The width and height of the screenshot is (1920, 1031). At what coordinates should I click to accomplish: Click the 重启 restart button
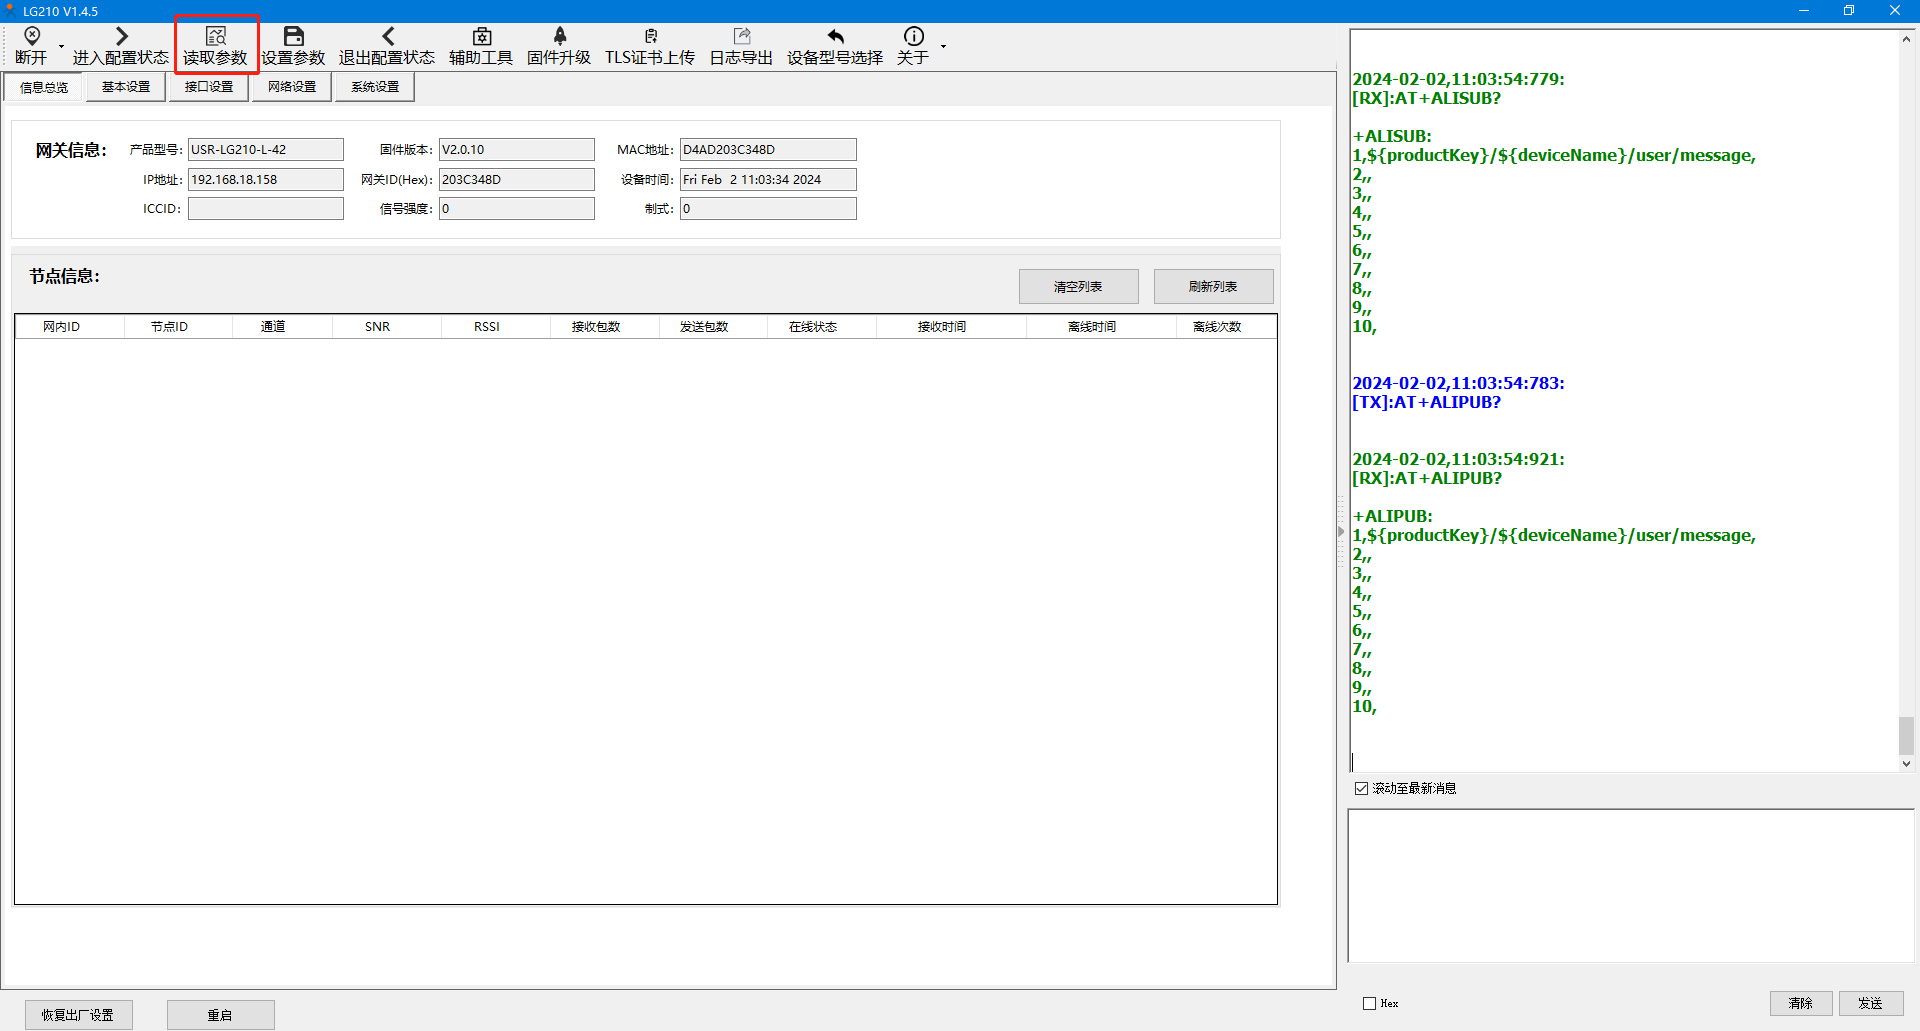coord(220,1015)
